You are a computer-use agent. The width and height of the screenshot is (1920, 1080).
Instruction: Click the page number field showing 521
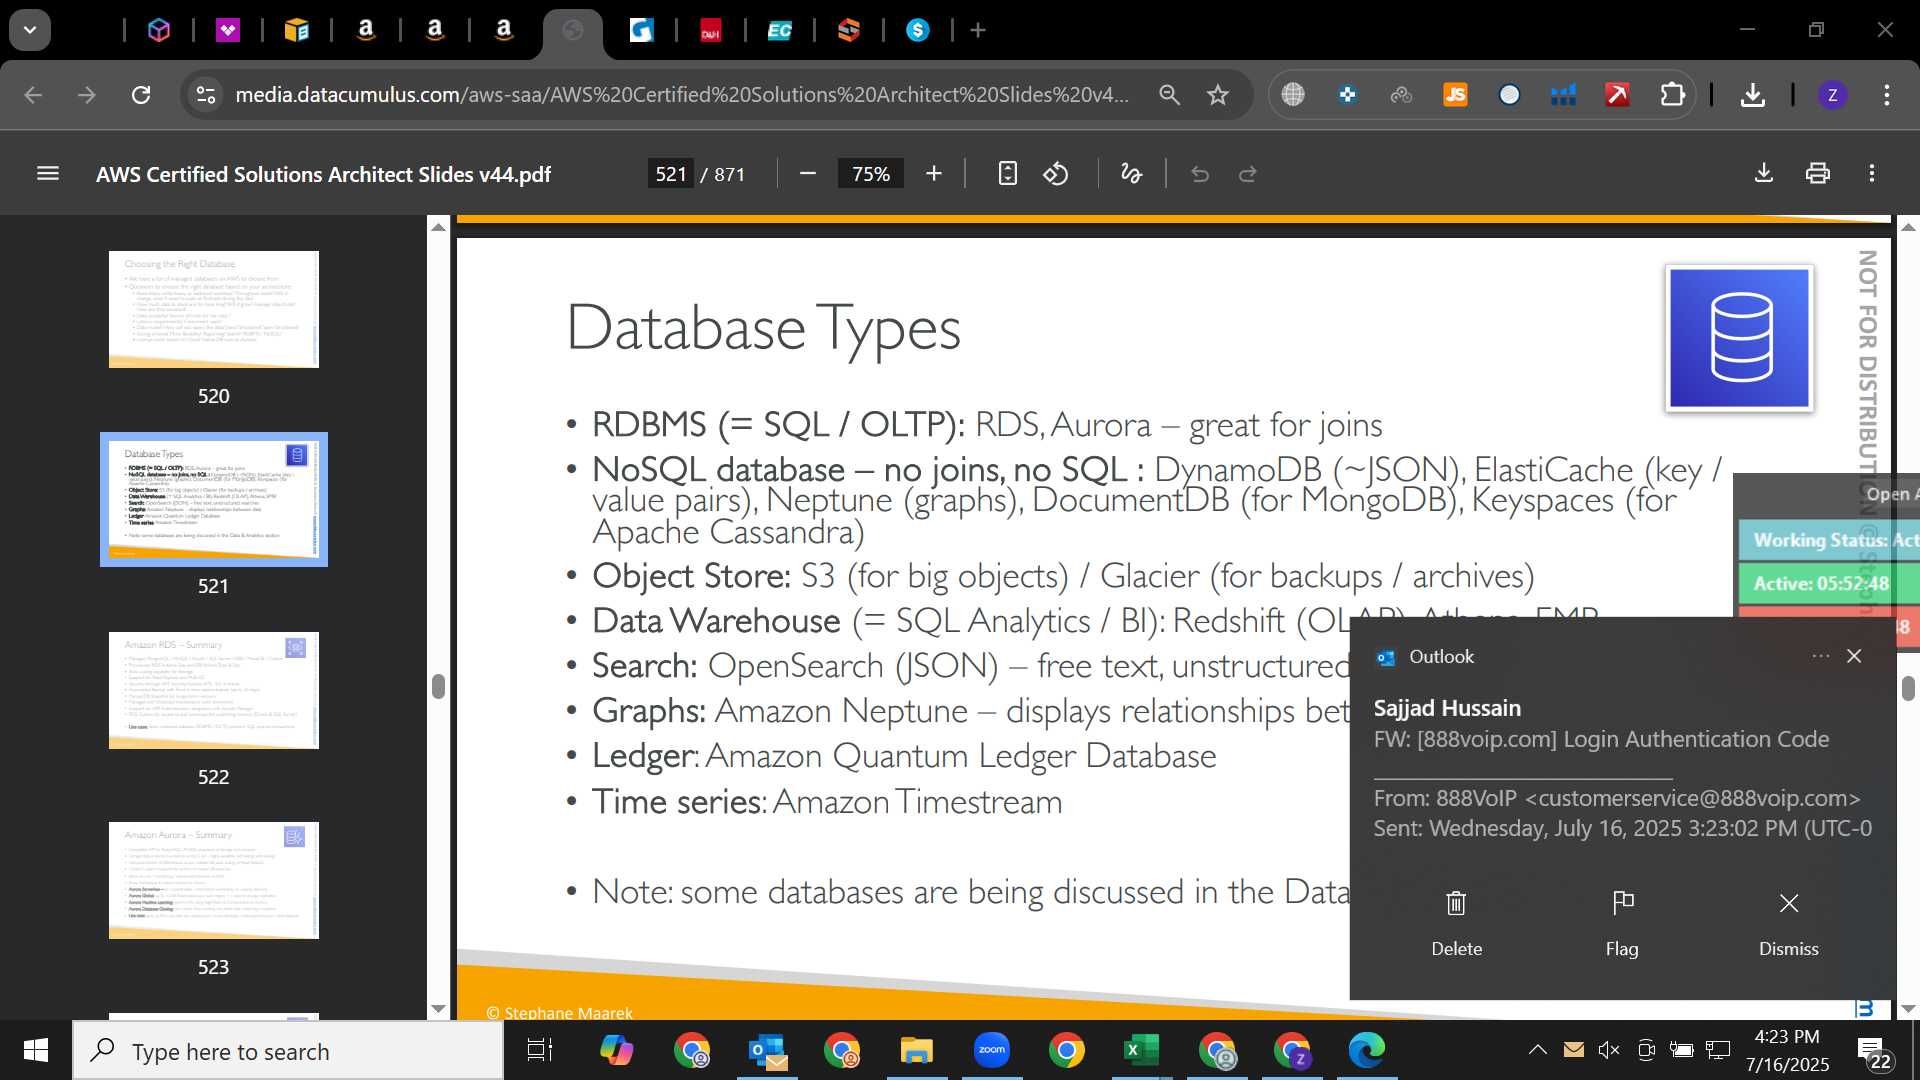pyautogui.click(x=670, y=174)
